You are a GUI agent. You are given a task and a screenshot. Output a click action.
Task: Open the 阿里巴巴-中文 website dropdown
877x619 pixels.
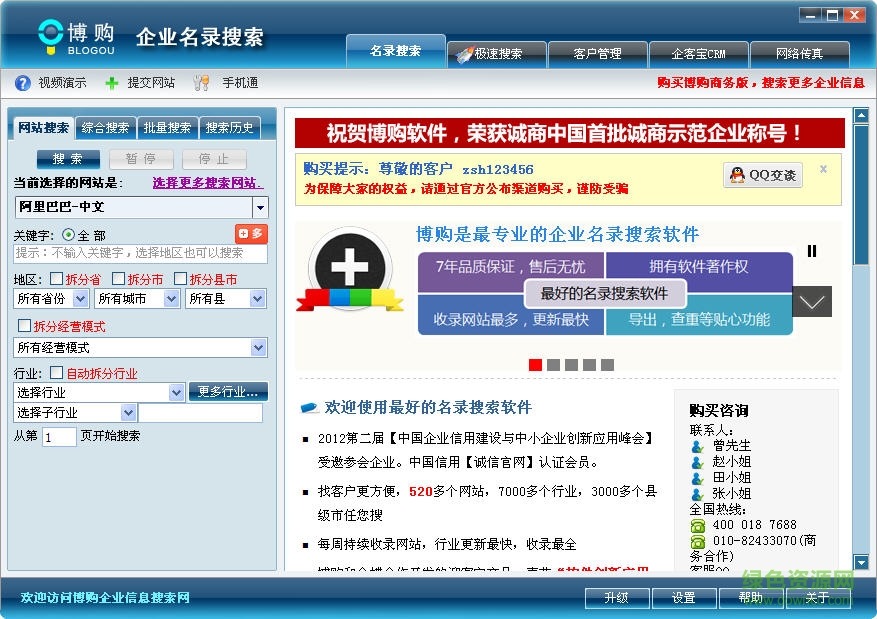(x=260, y=207)
